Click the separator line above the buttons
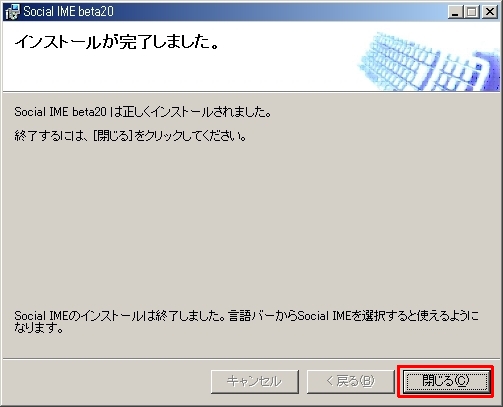The image size is (503, 407). point(251,359)
